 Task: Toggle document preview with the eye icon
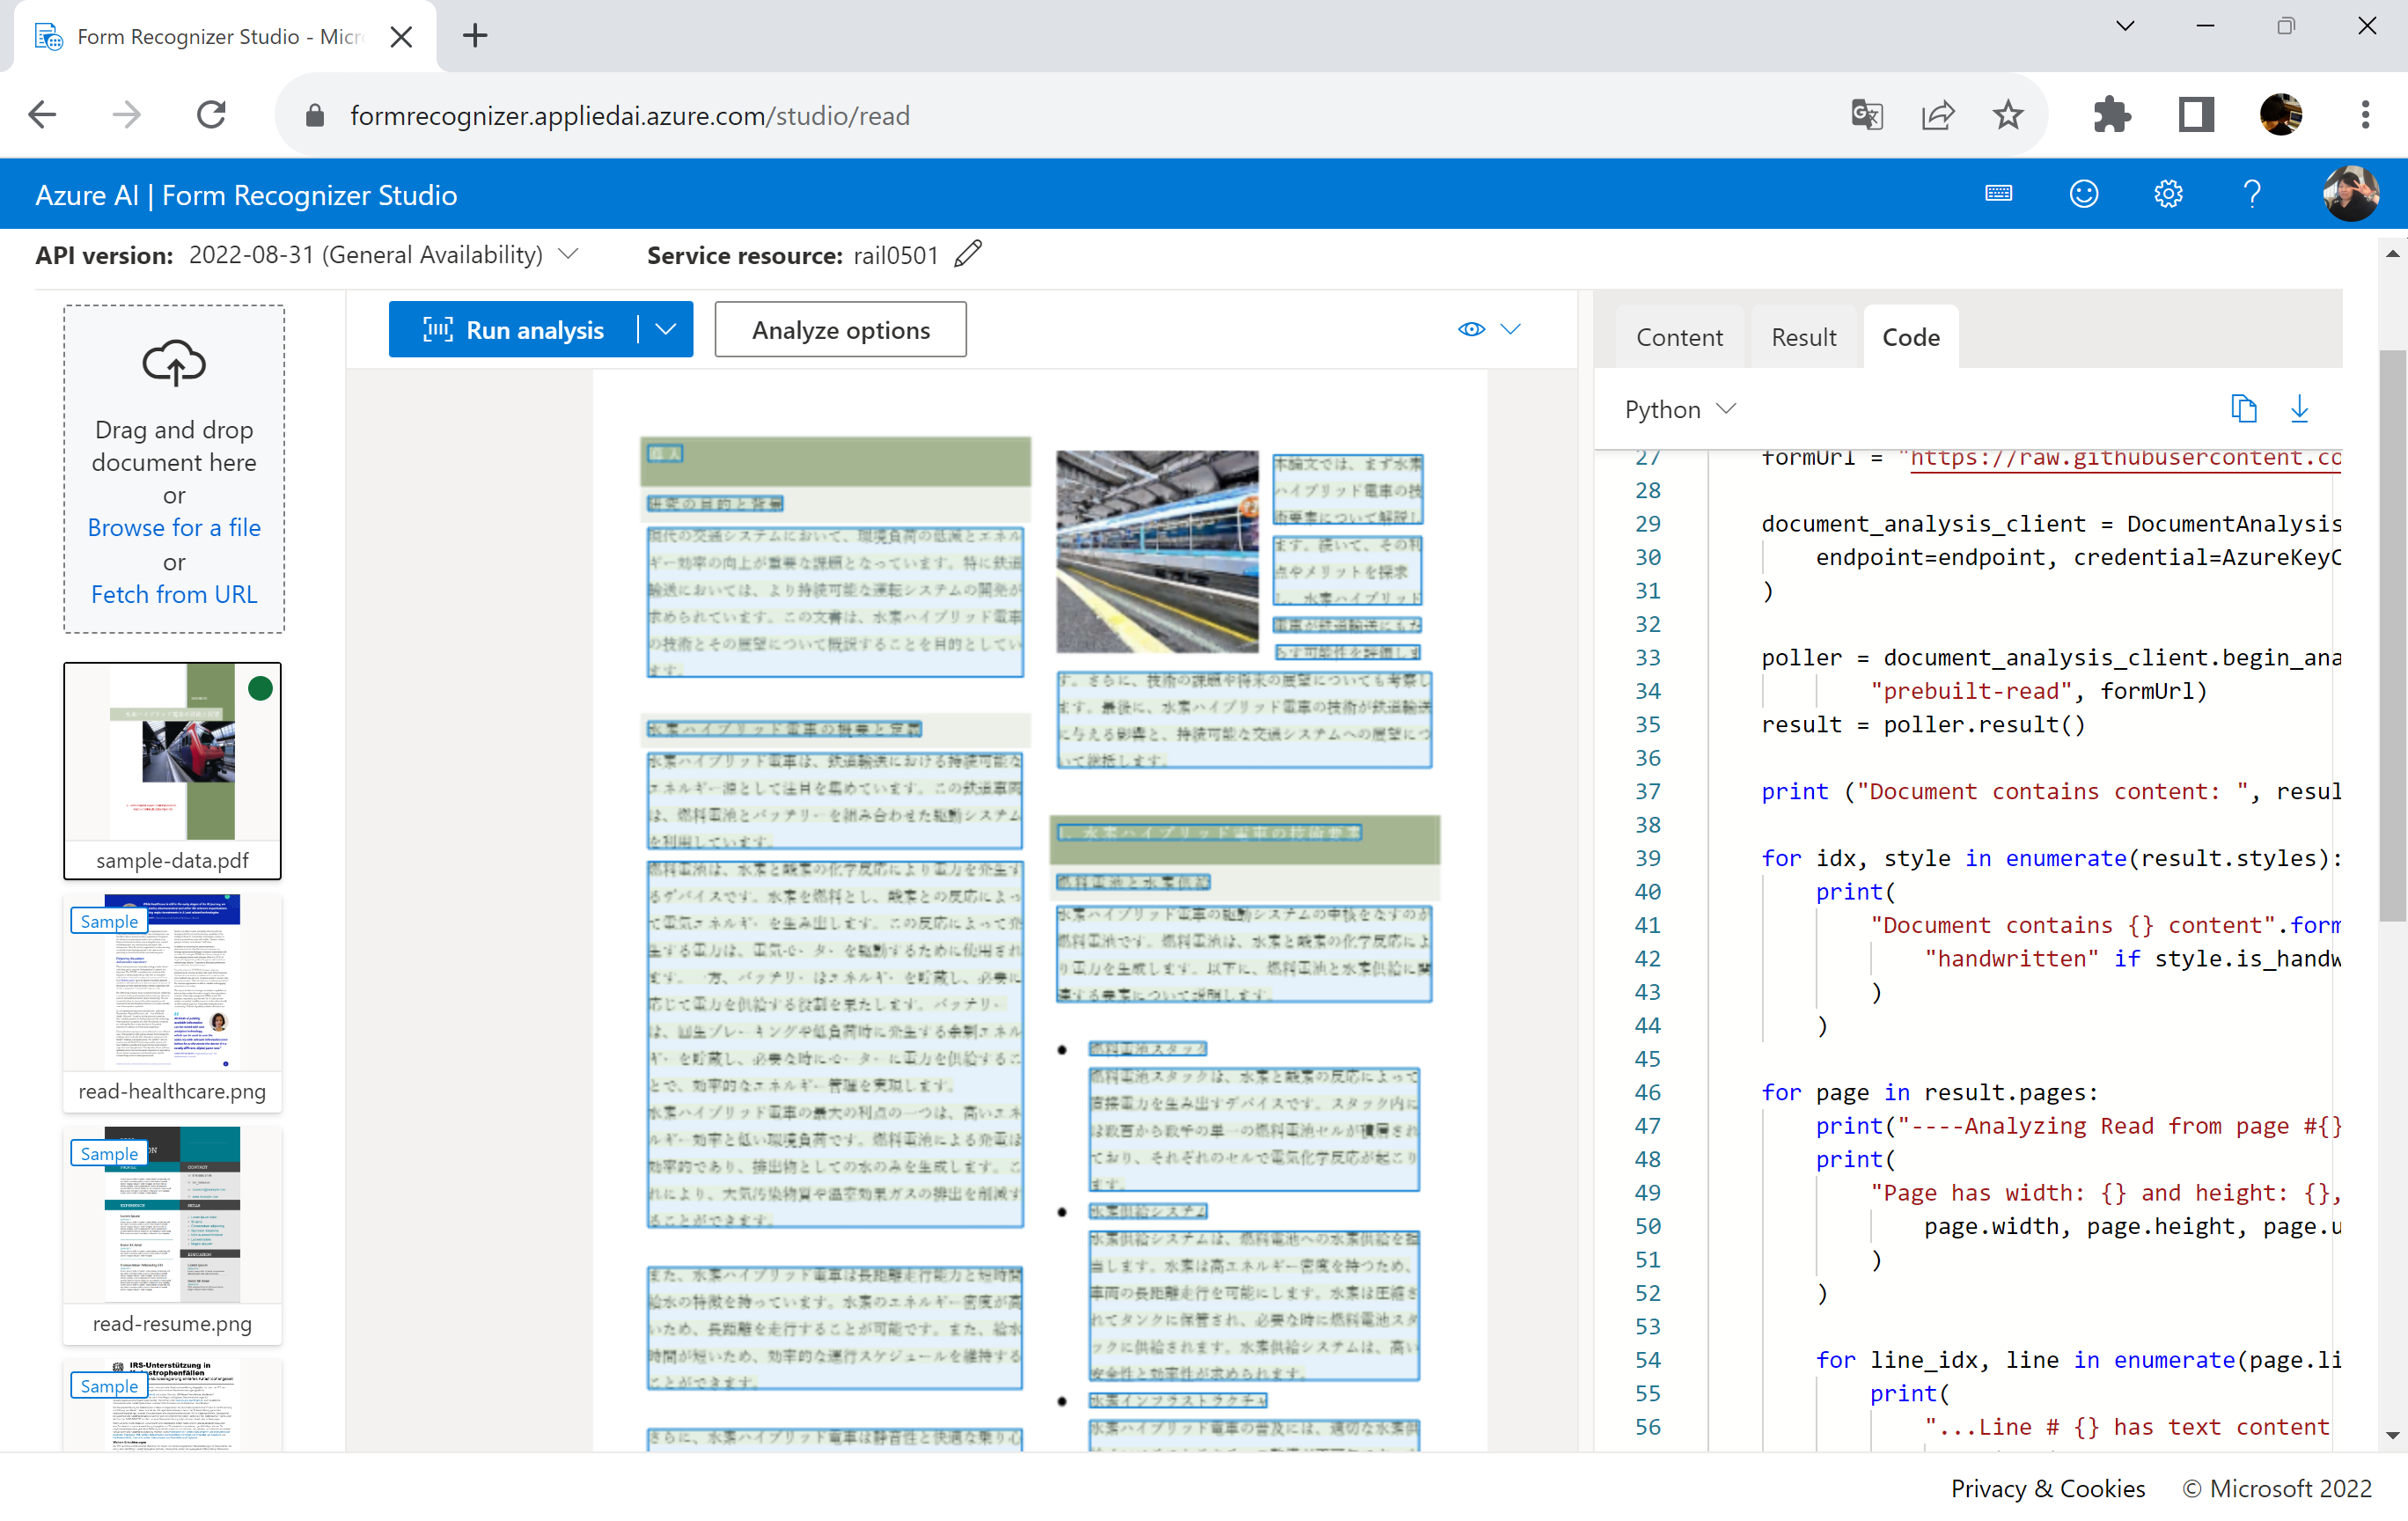pyautogui.click(x=1471, y=329)
